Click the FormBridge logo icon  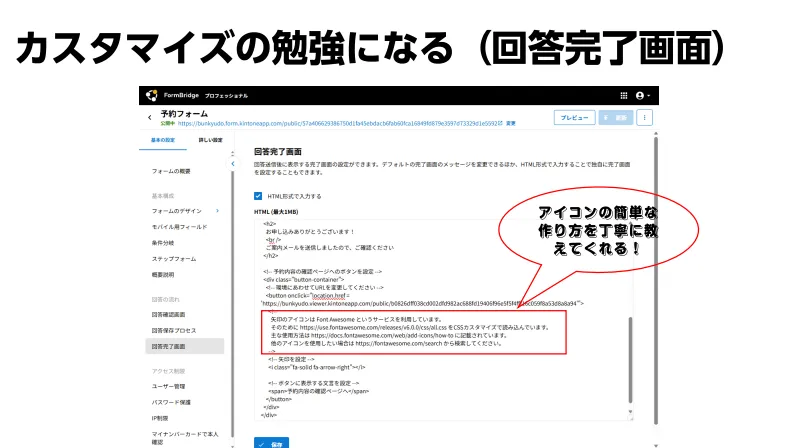[x=151, y=95]
